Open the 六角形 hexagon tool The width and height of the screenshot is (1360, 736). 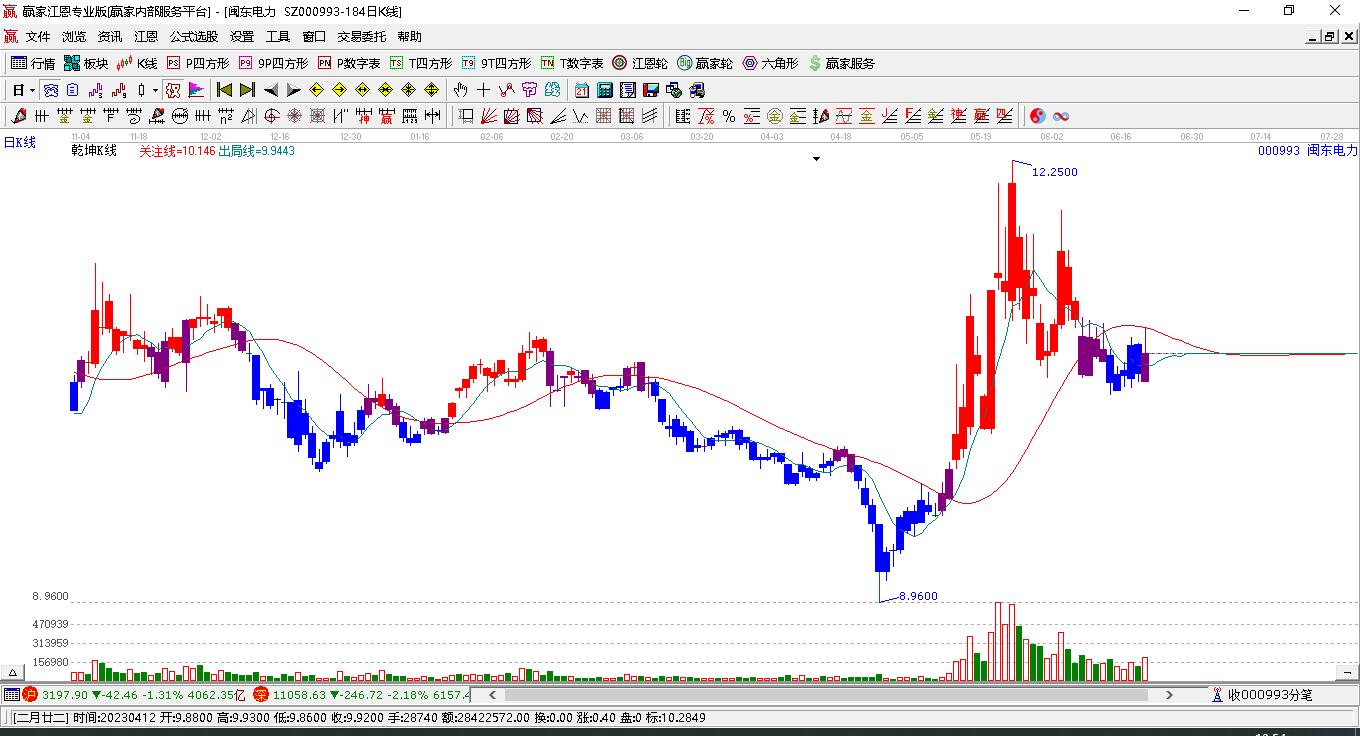click(770, 63)
